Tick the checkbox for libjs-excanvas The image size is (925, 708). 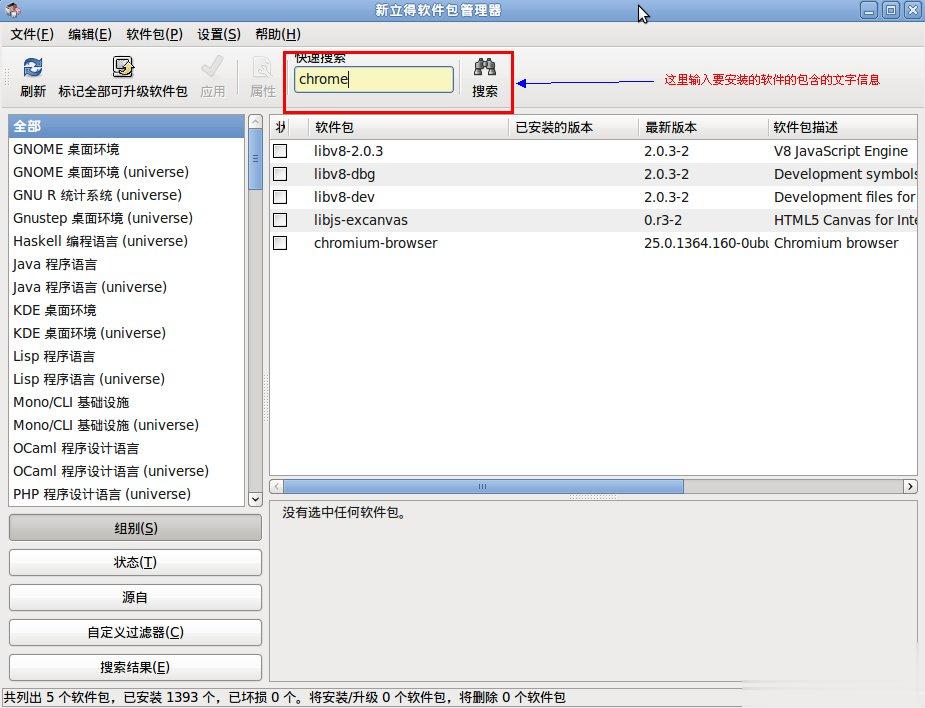click(x=280, y=220)
